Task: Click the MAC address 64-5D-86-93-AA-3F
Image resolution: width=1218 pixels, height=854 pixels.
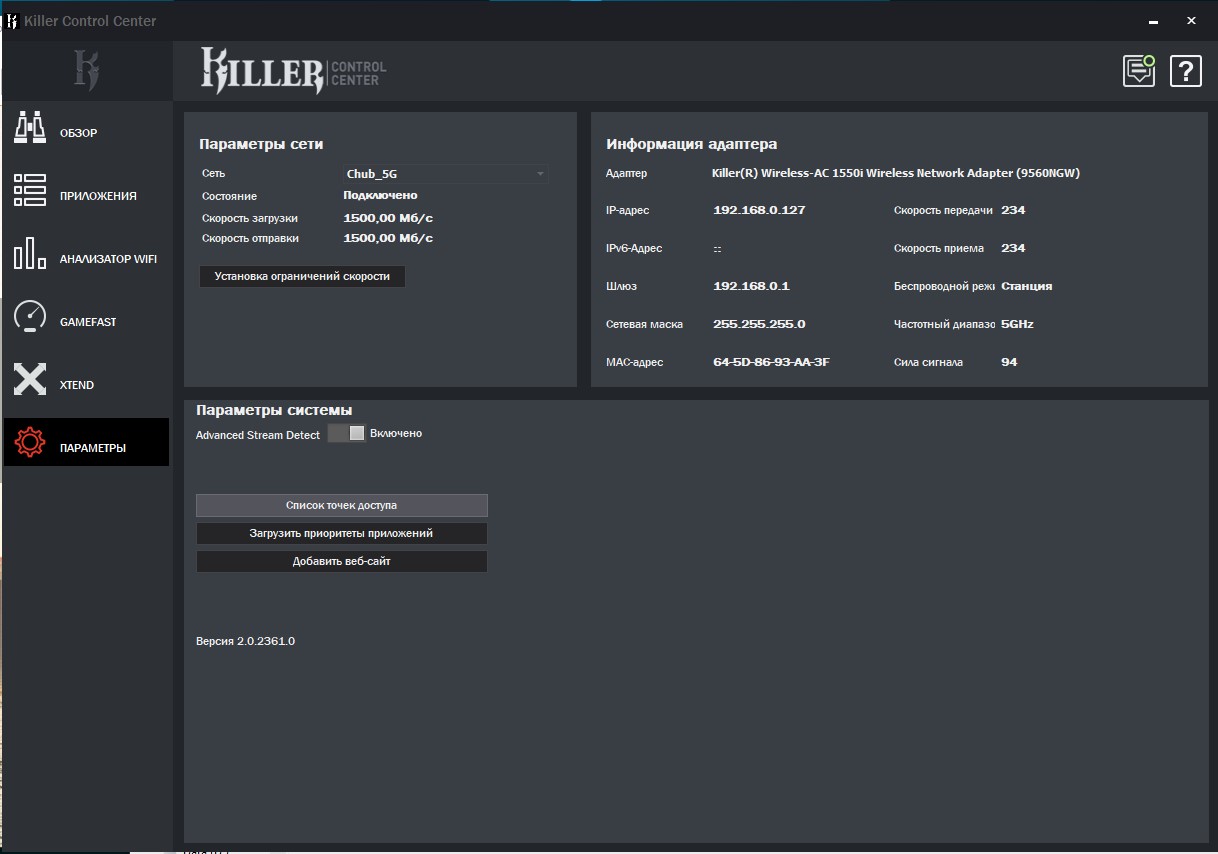Action: tap(771, 362)
